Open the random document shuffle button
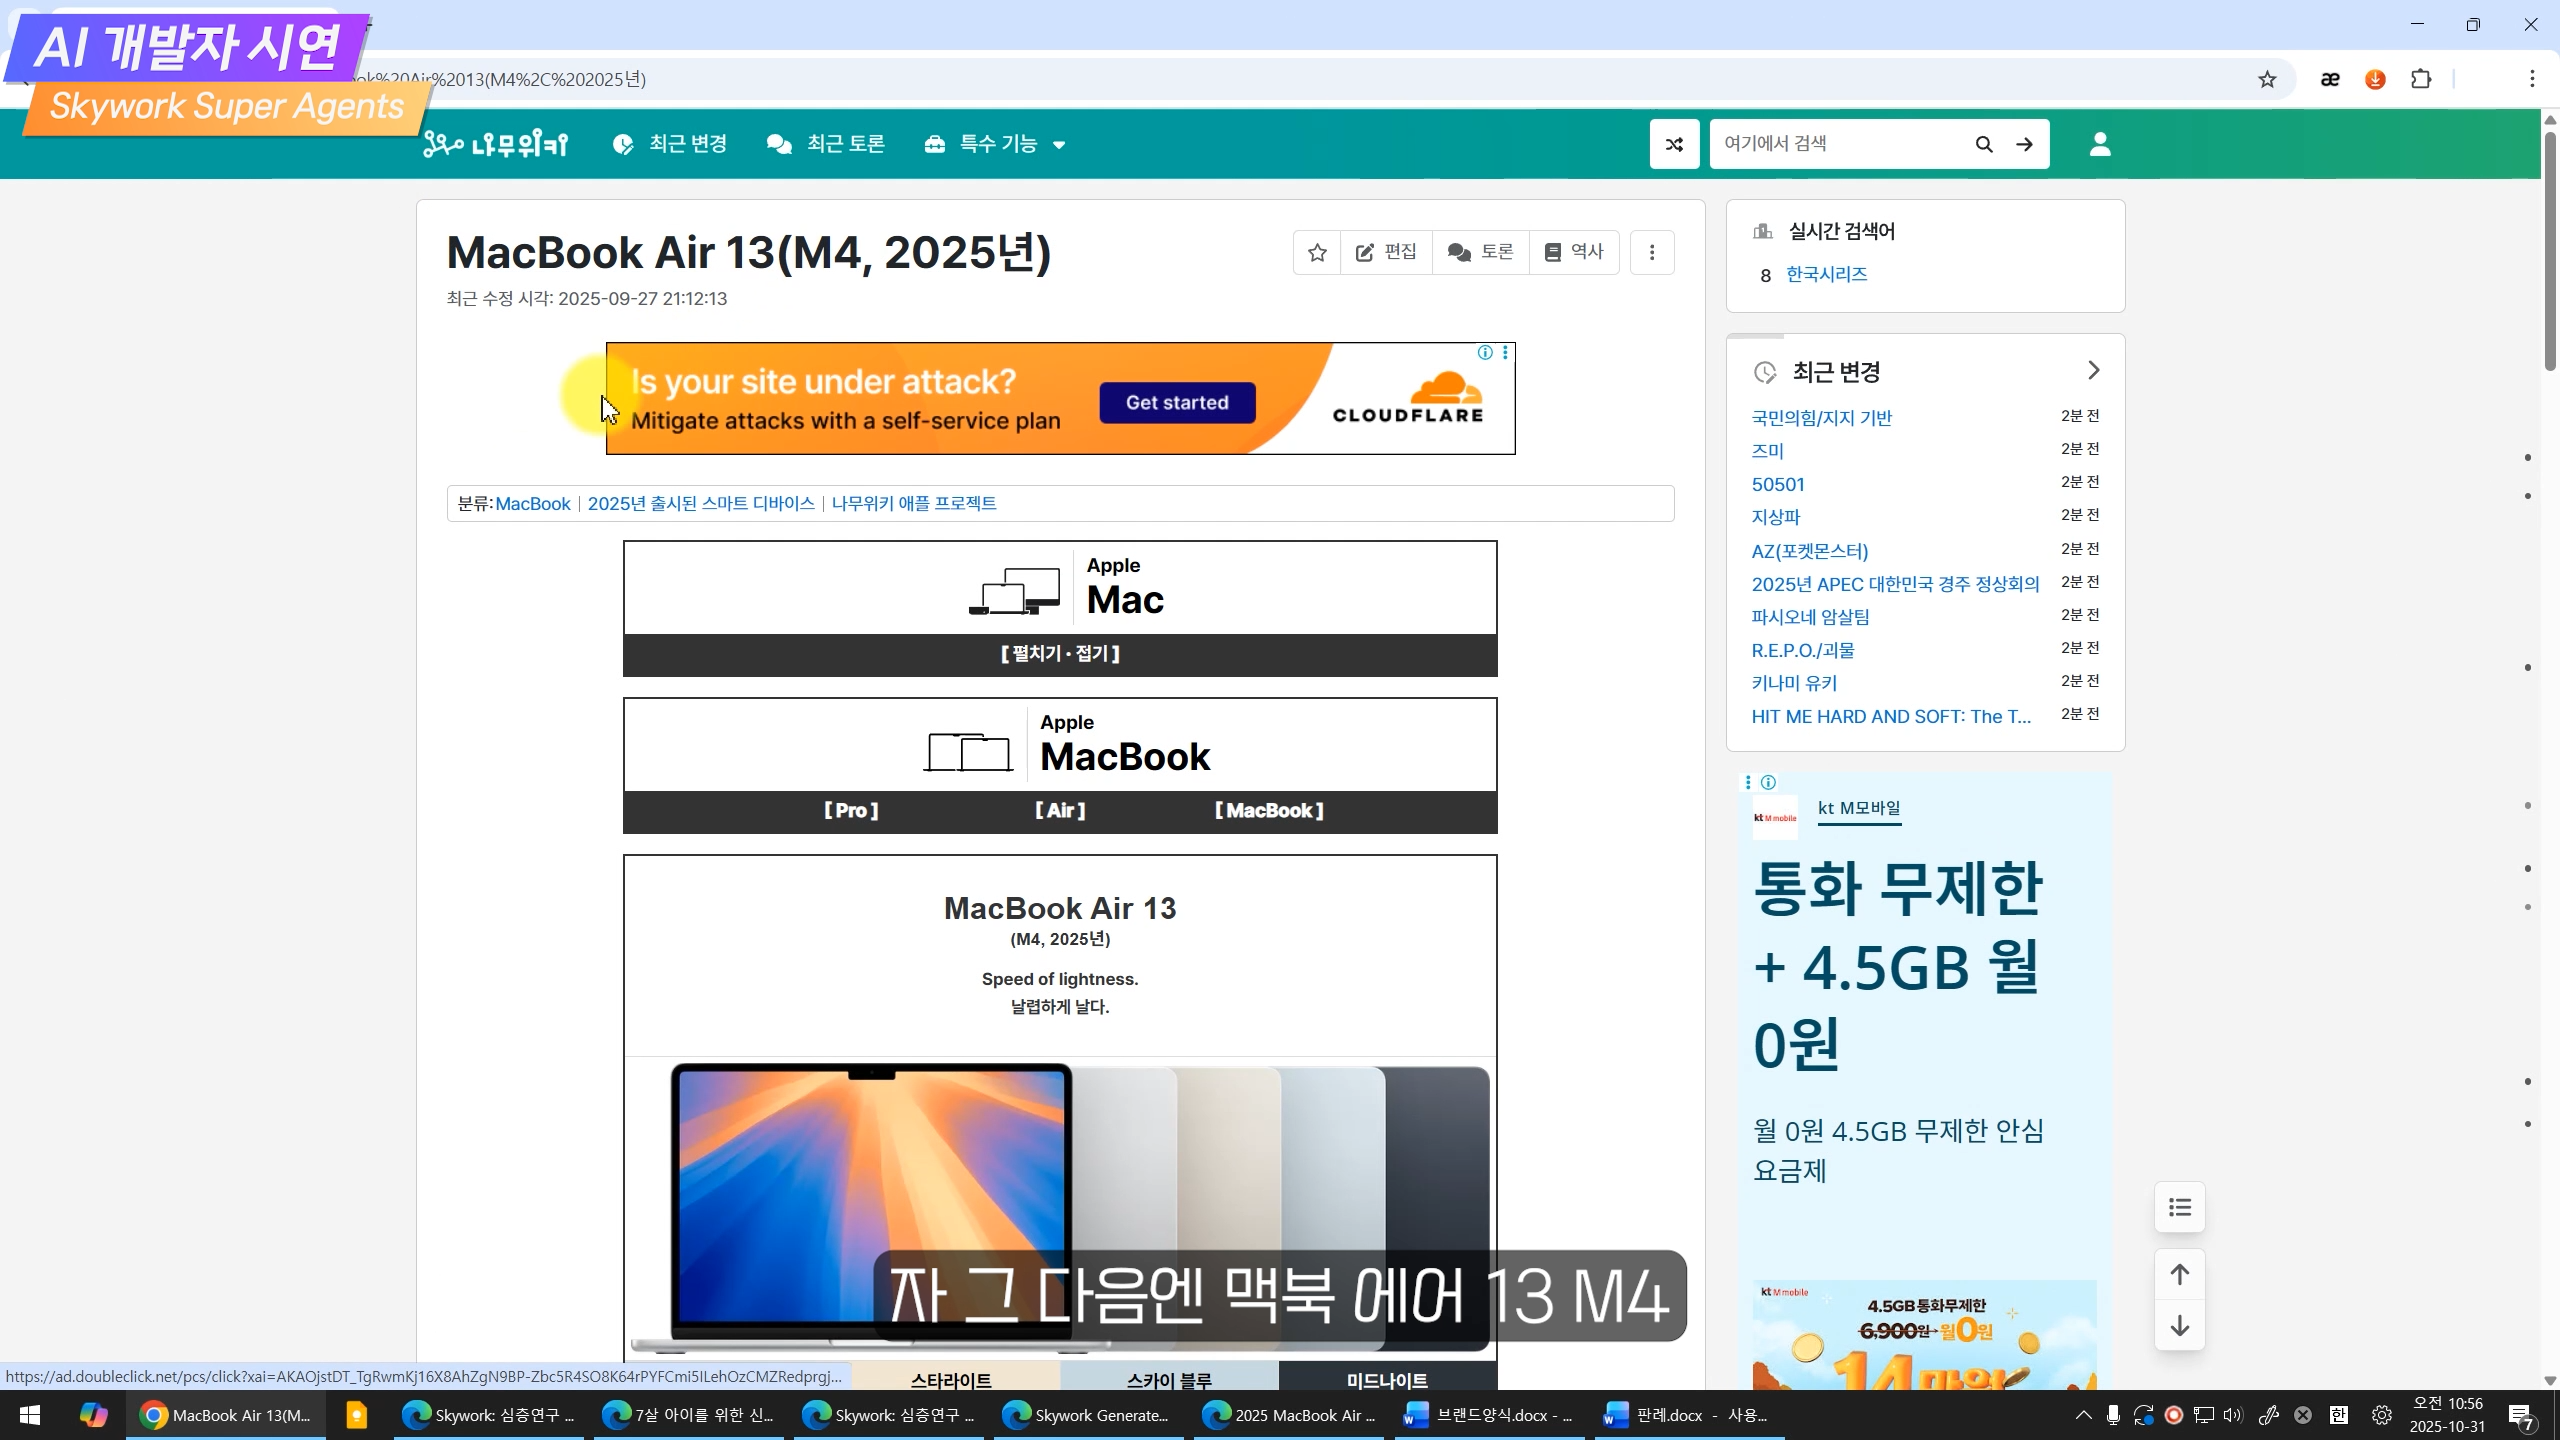 [x=1674, y=144]
